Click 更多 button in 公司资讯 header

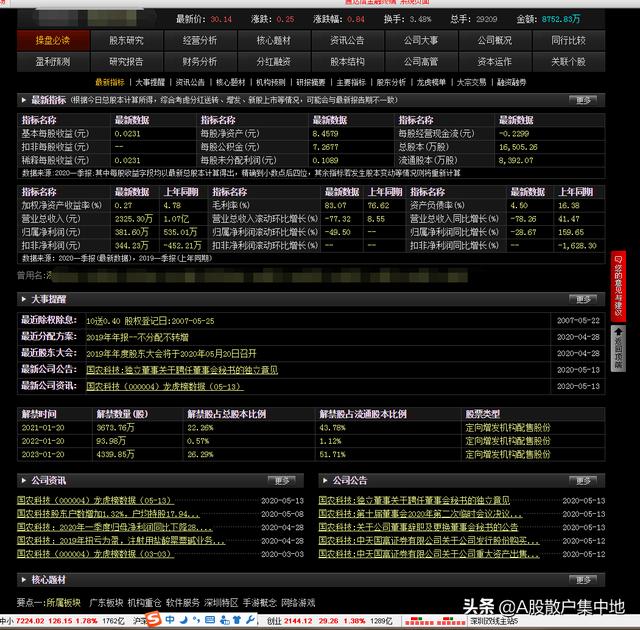click(282, 480)
